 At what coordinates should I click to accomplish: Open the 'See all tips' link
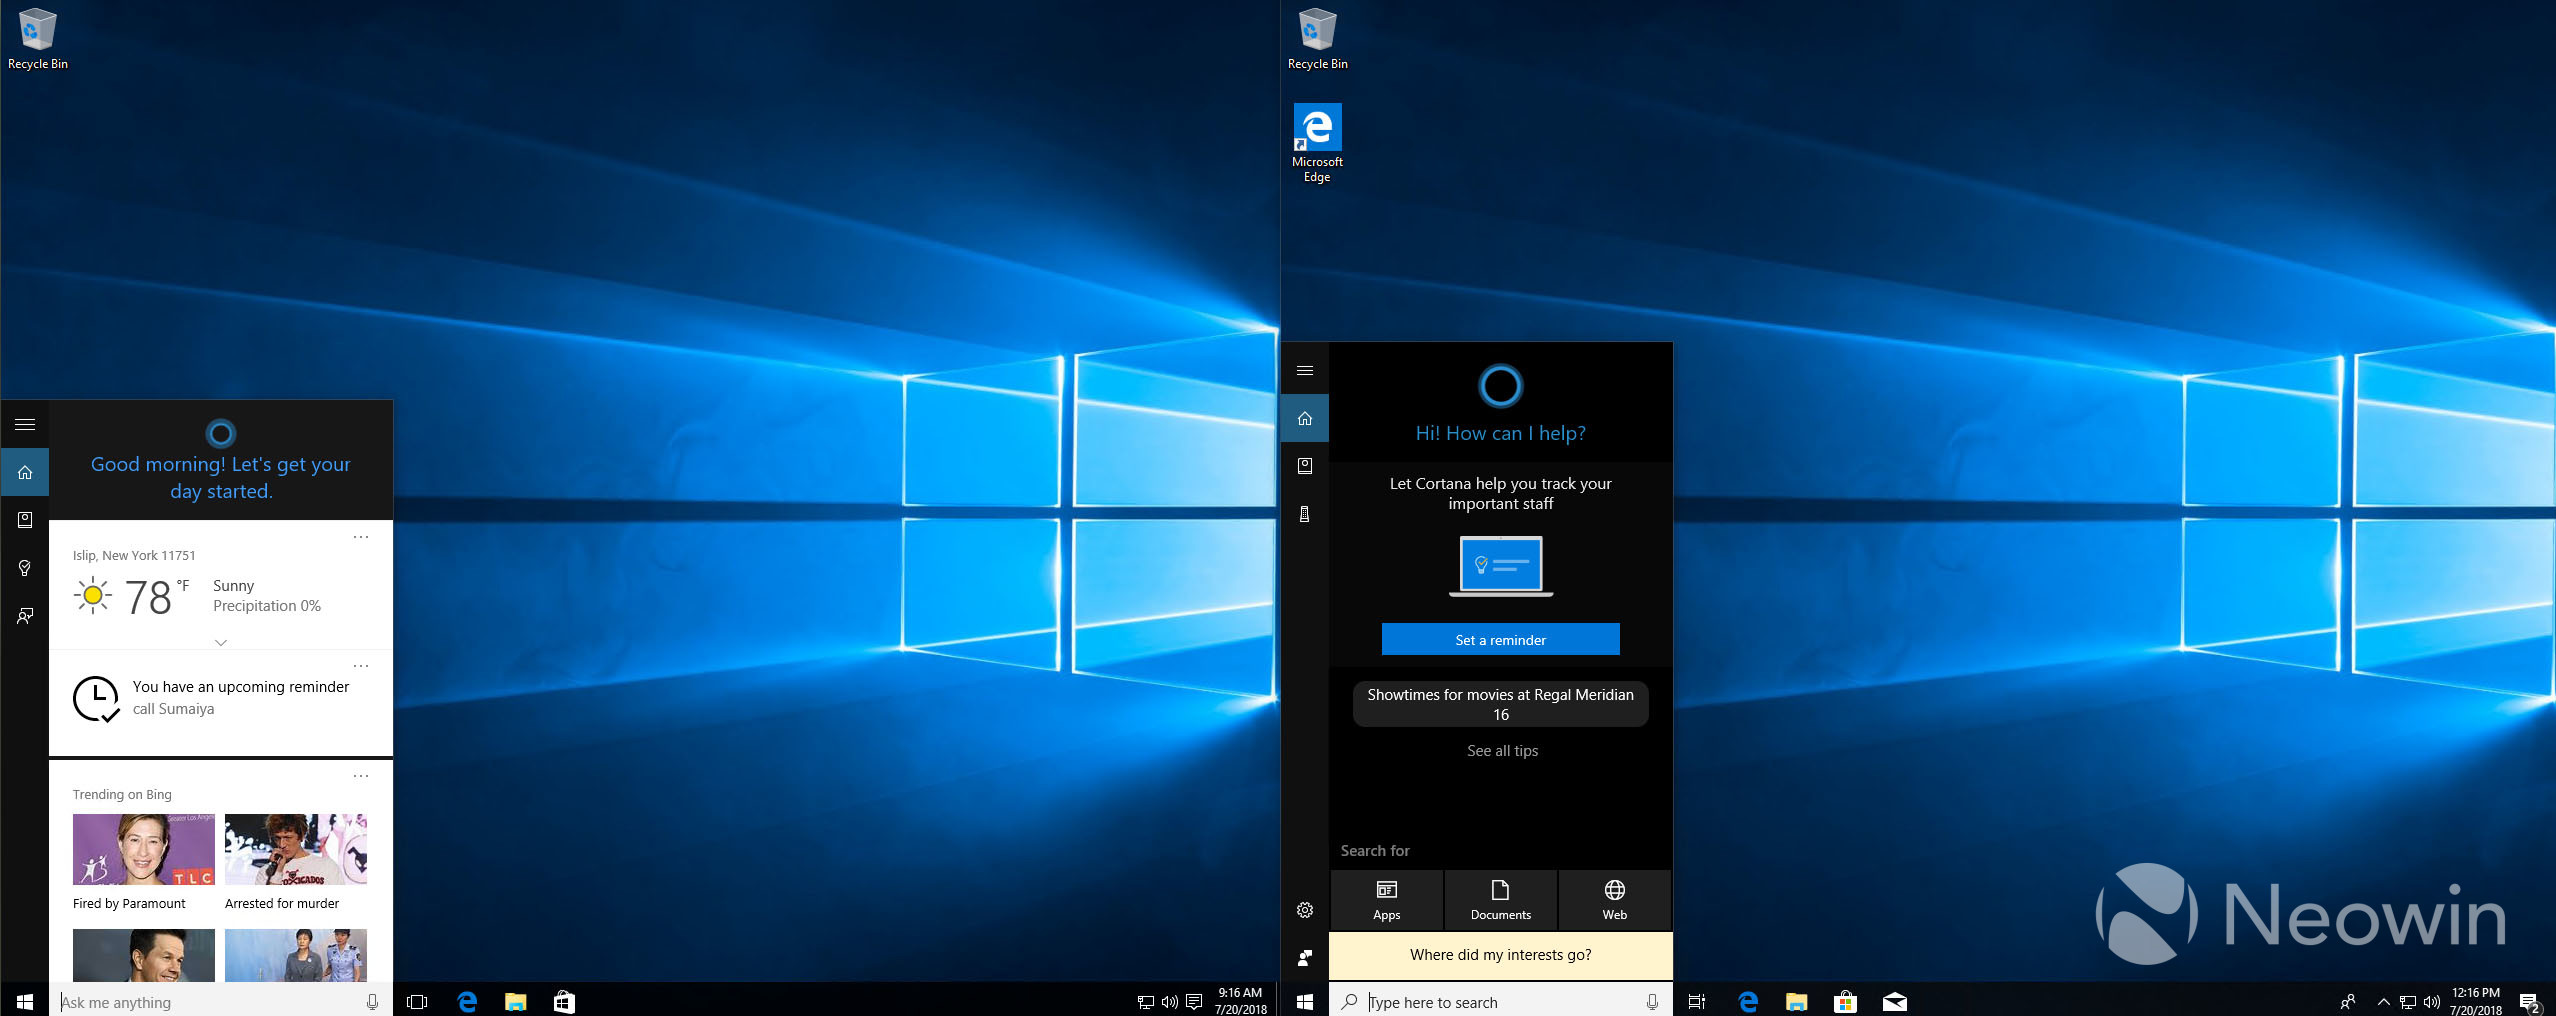coord(1502,751)
